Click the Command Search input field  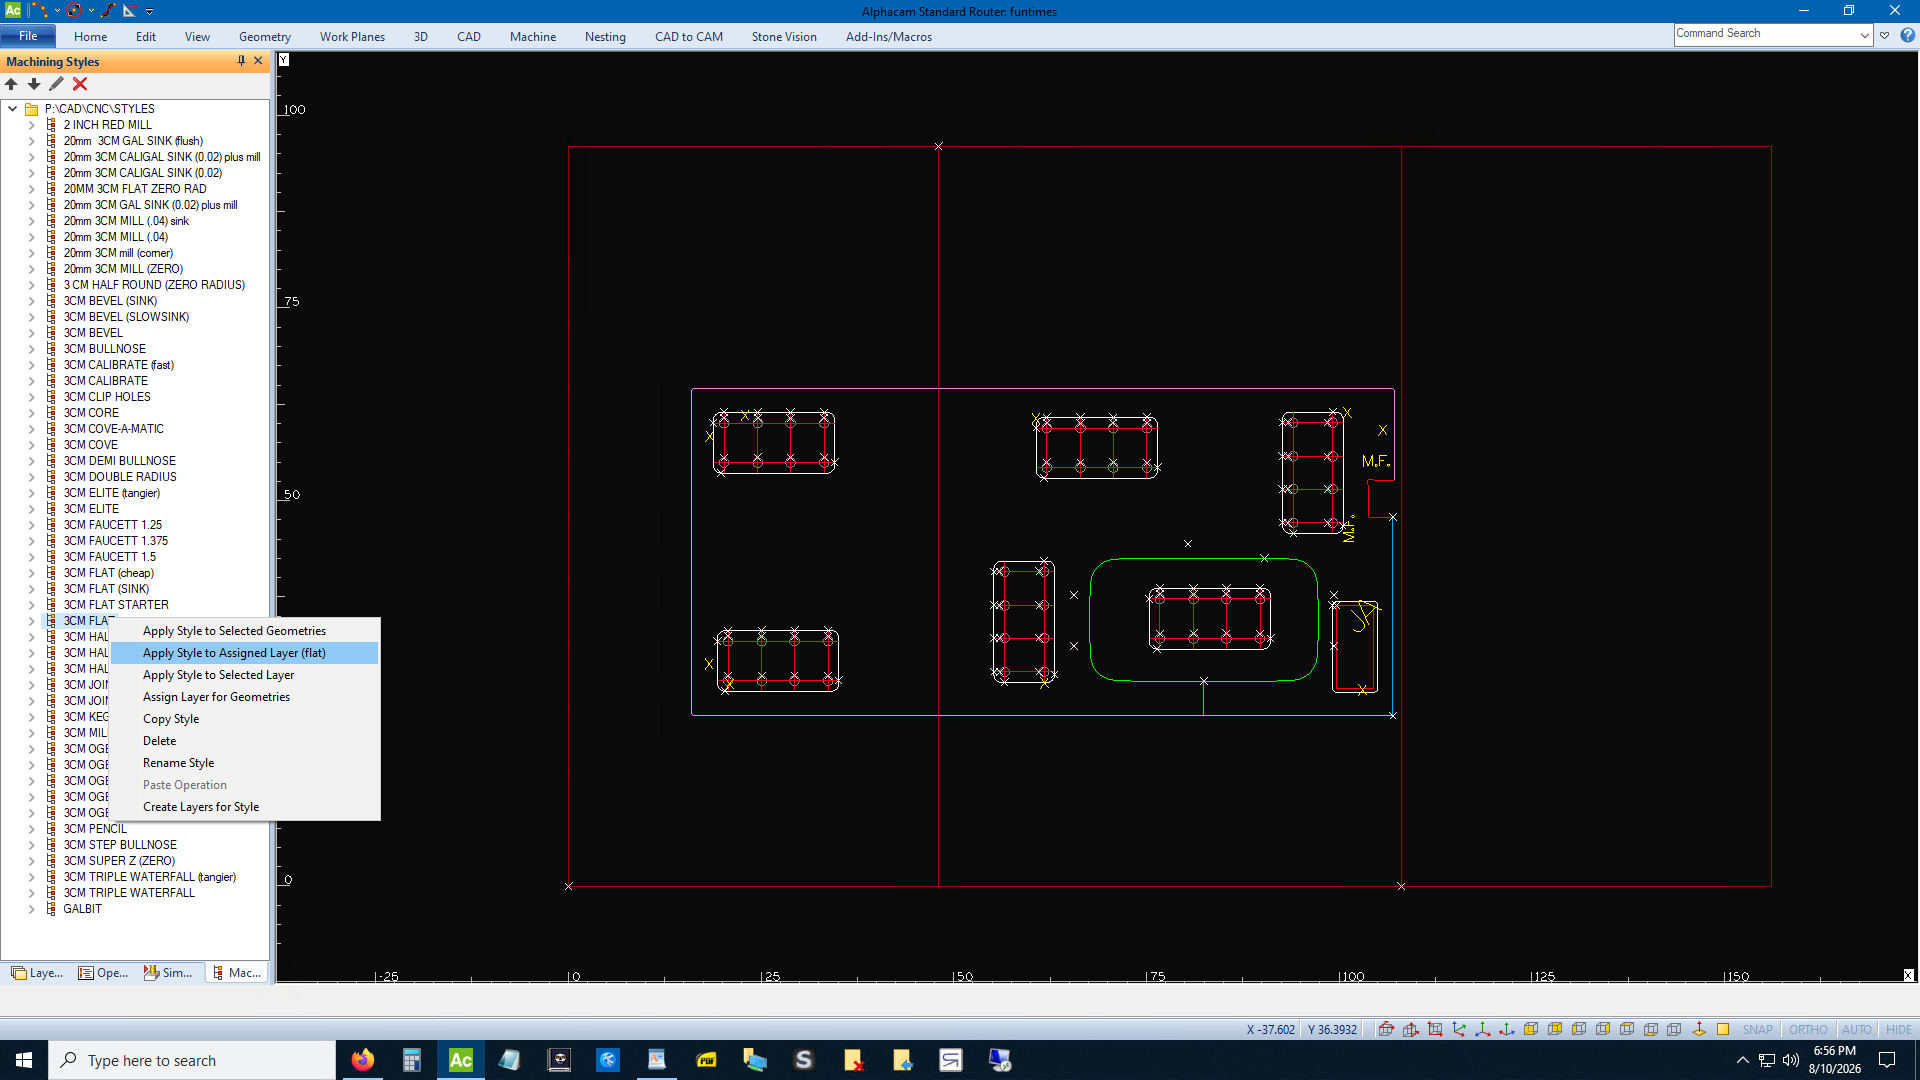1766,34
